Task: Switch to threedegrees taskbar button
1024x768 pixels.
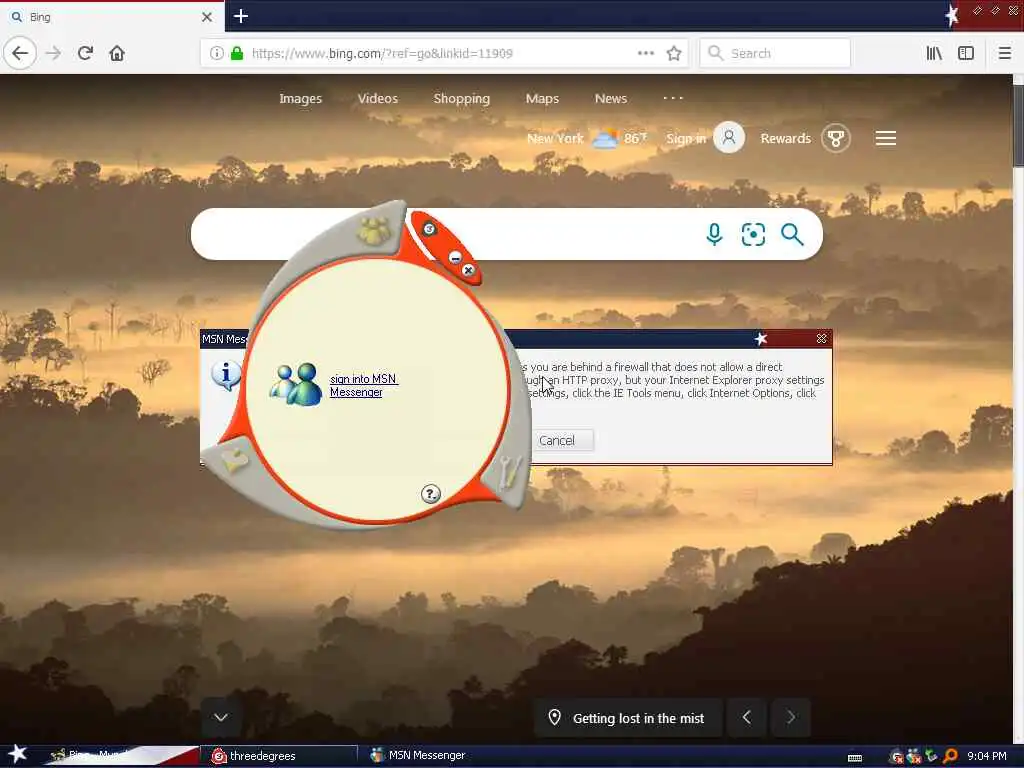Action: pos(279,756)
